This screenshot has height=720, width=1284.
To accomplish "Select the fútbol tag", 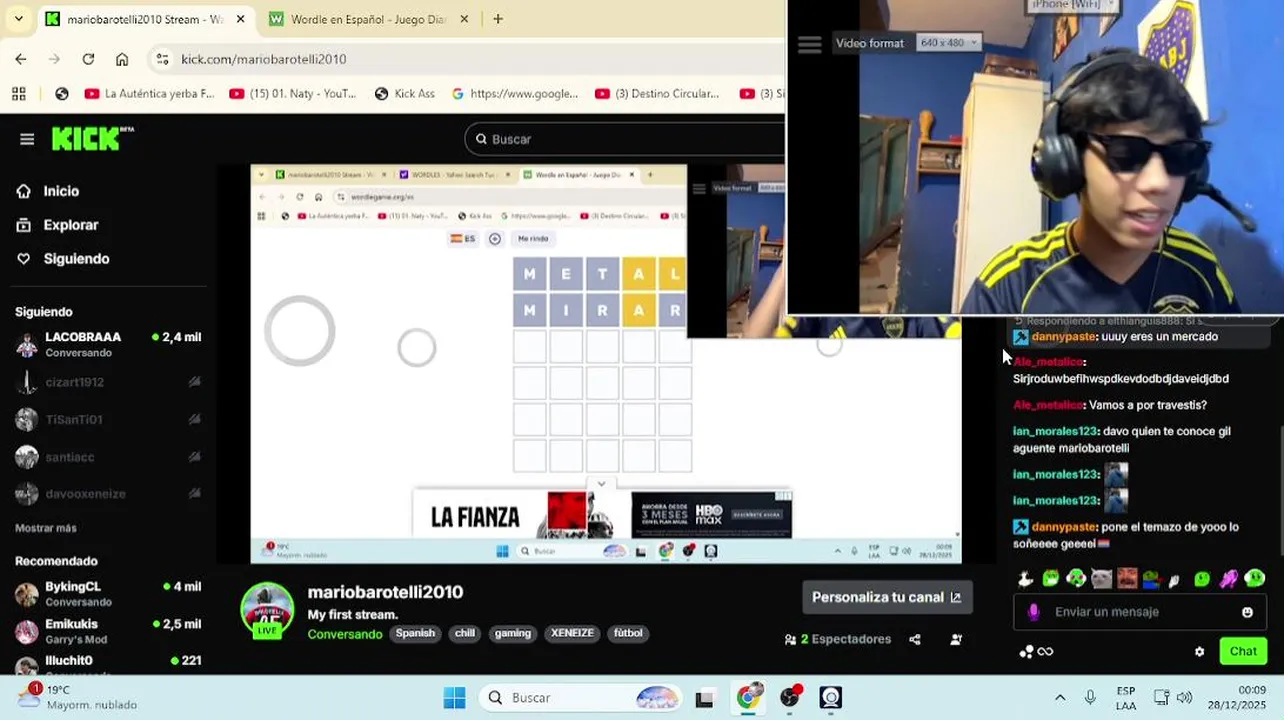I will click(x=628, y=633).
